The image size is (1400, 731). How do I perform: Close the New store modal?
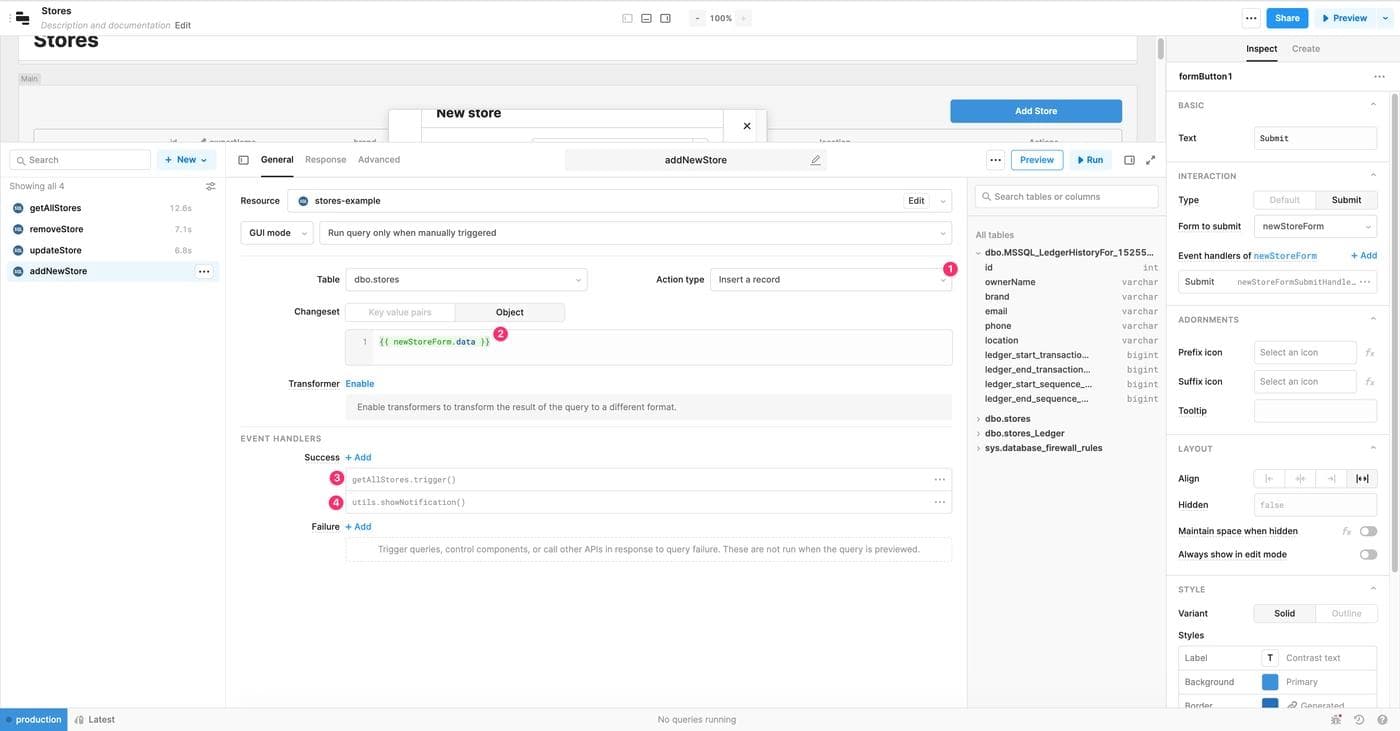pyautogui.click(x=746, y=126)
